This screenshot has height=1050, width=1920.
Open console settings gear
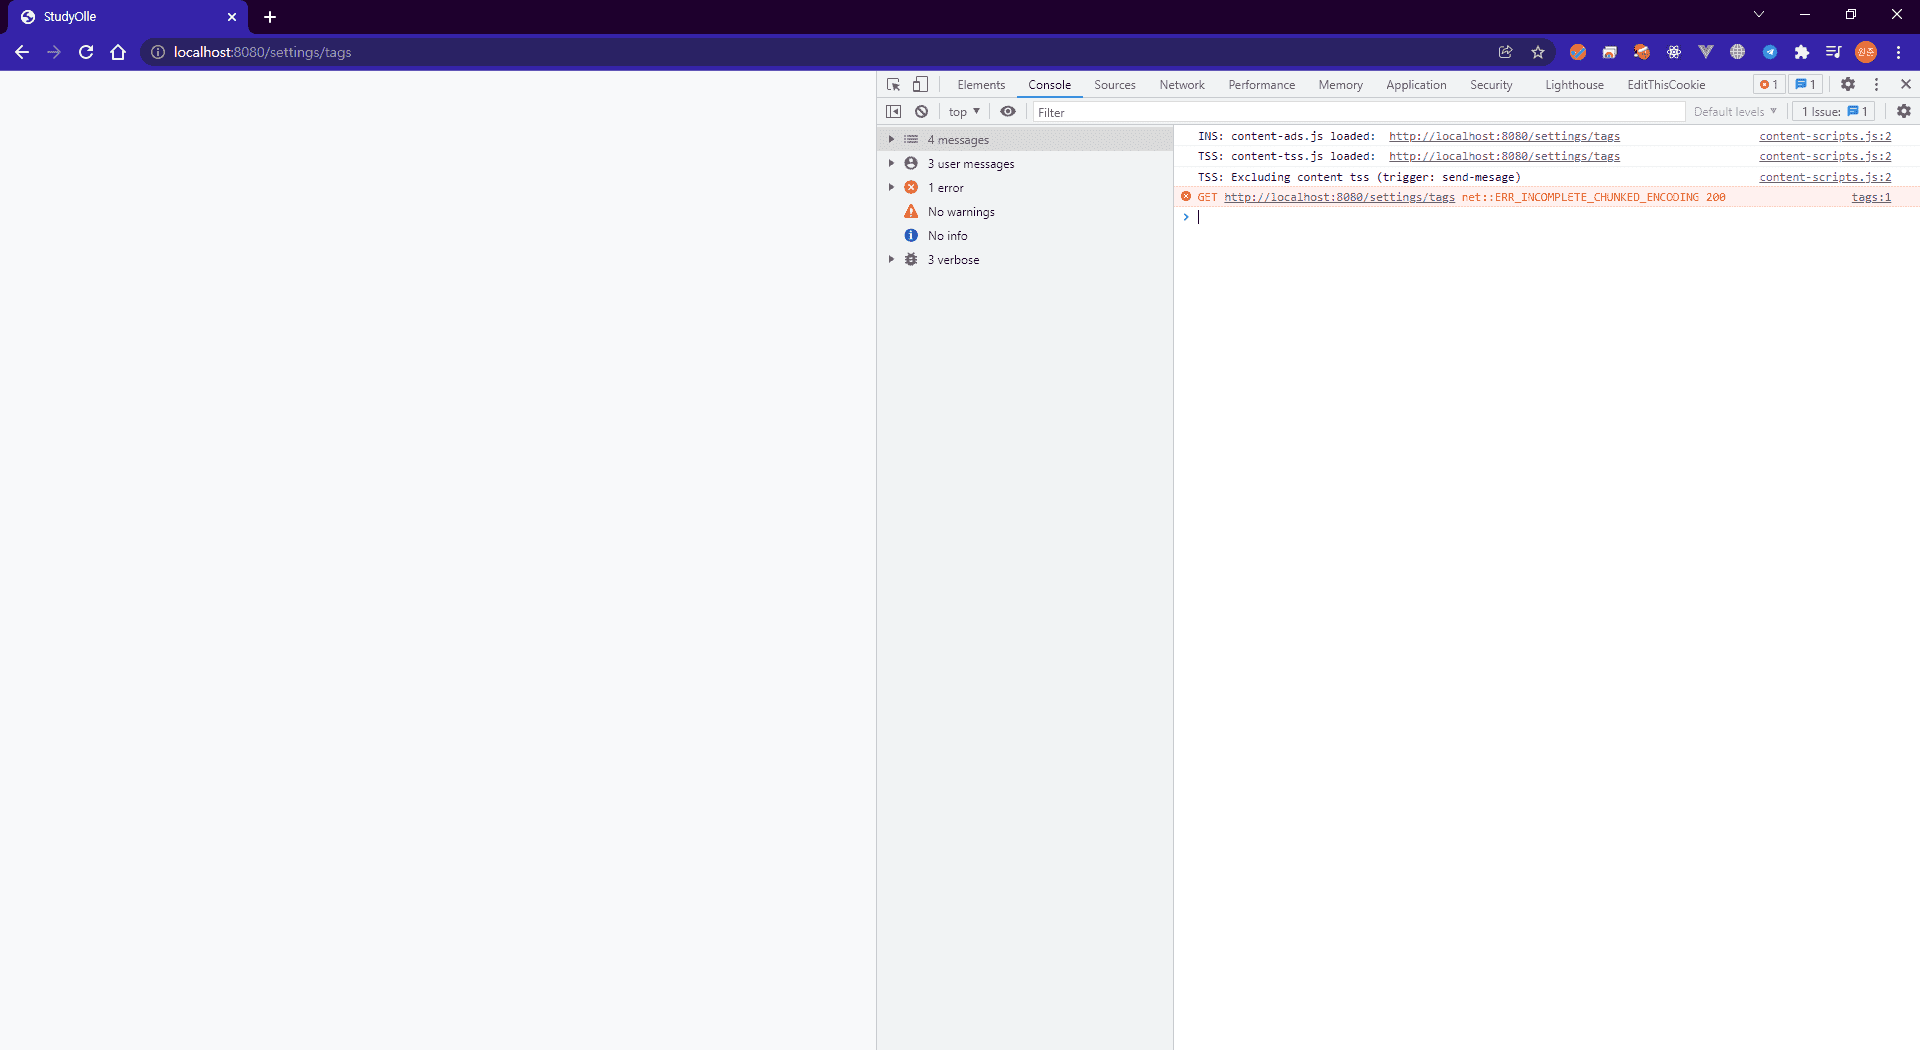[x=1904, y=112]
